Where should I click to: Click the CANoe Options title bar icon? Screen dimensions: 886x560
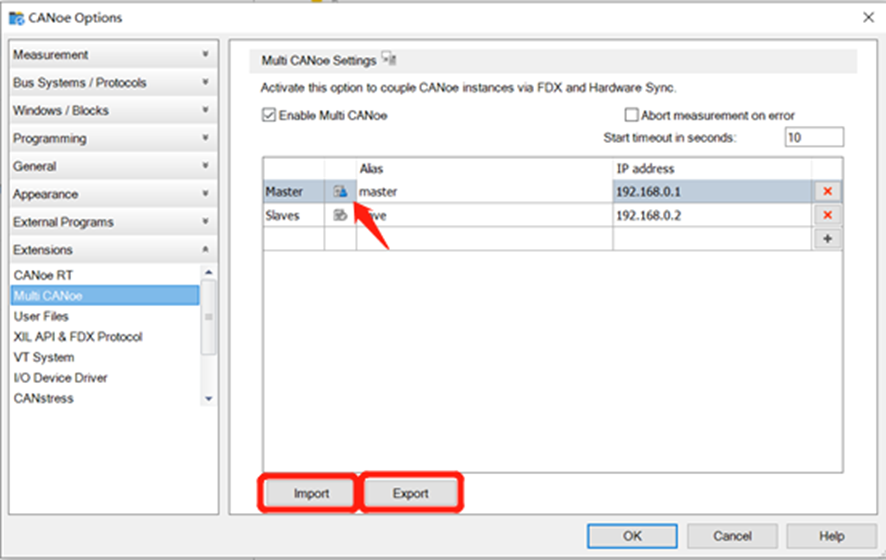tap(16, 18)
